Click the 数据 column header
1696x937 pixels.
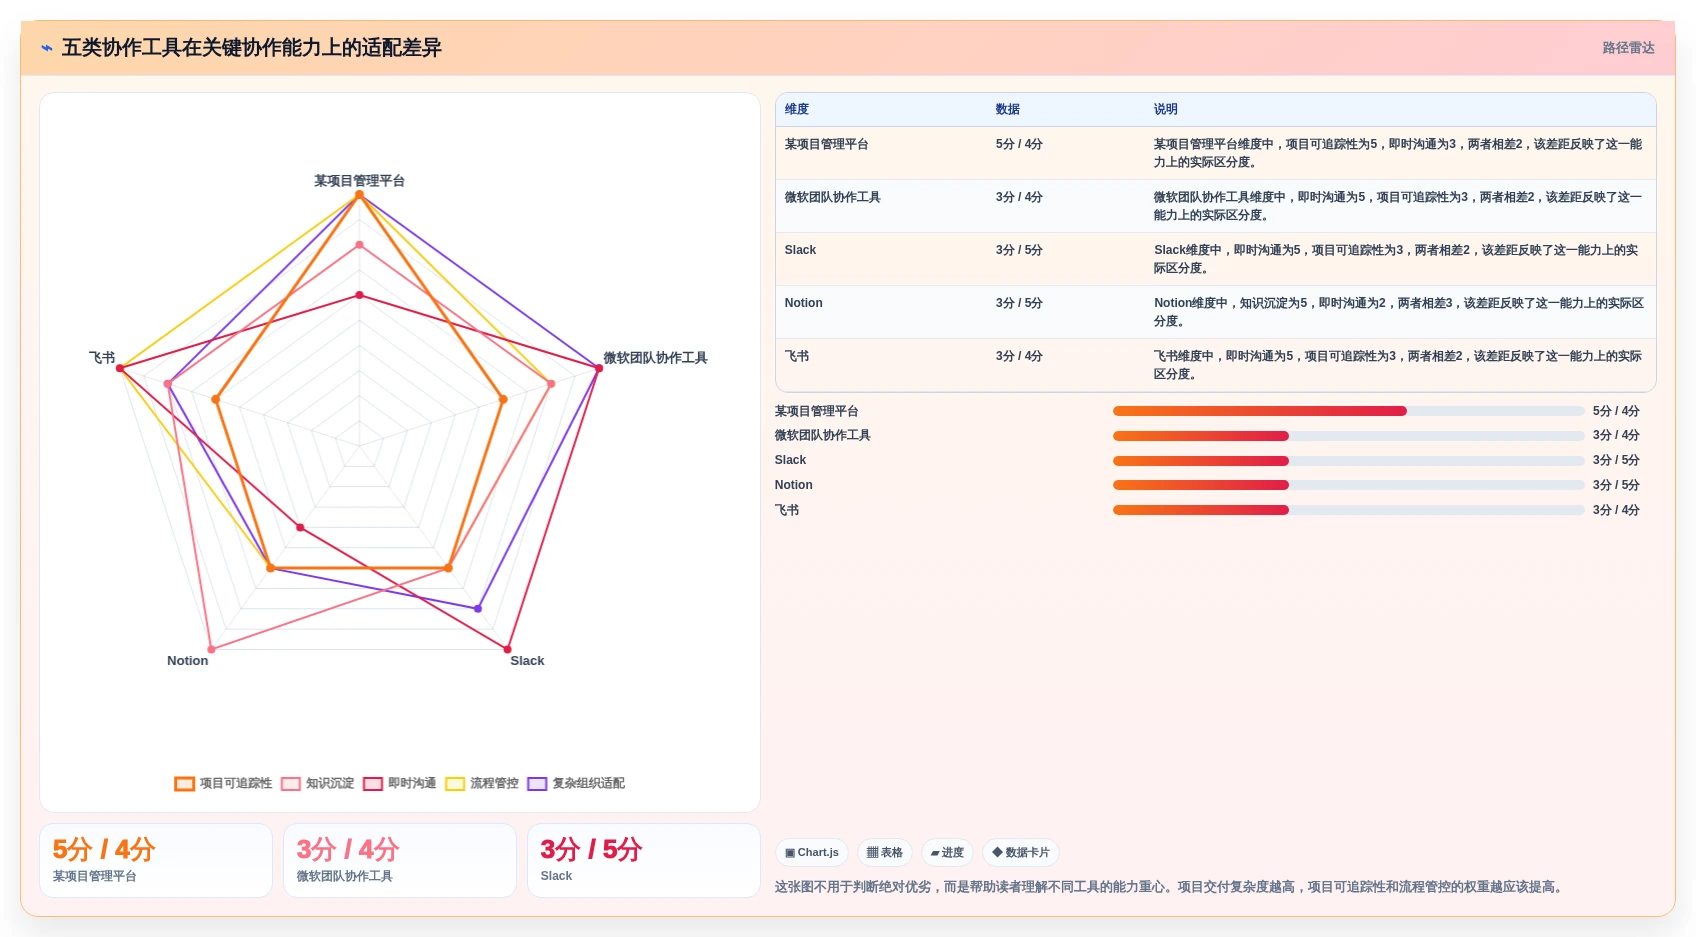pos(1008,109)
